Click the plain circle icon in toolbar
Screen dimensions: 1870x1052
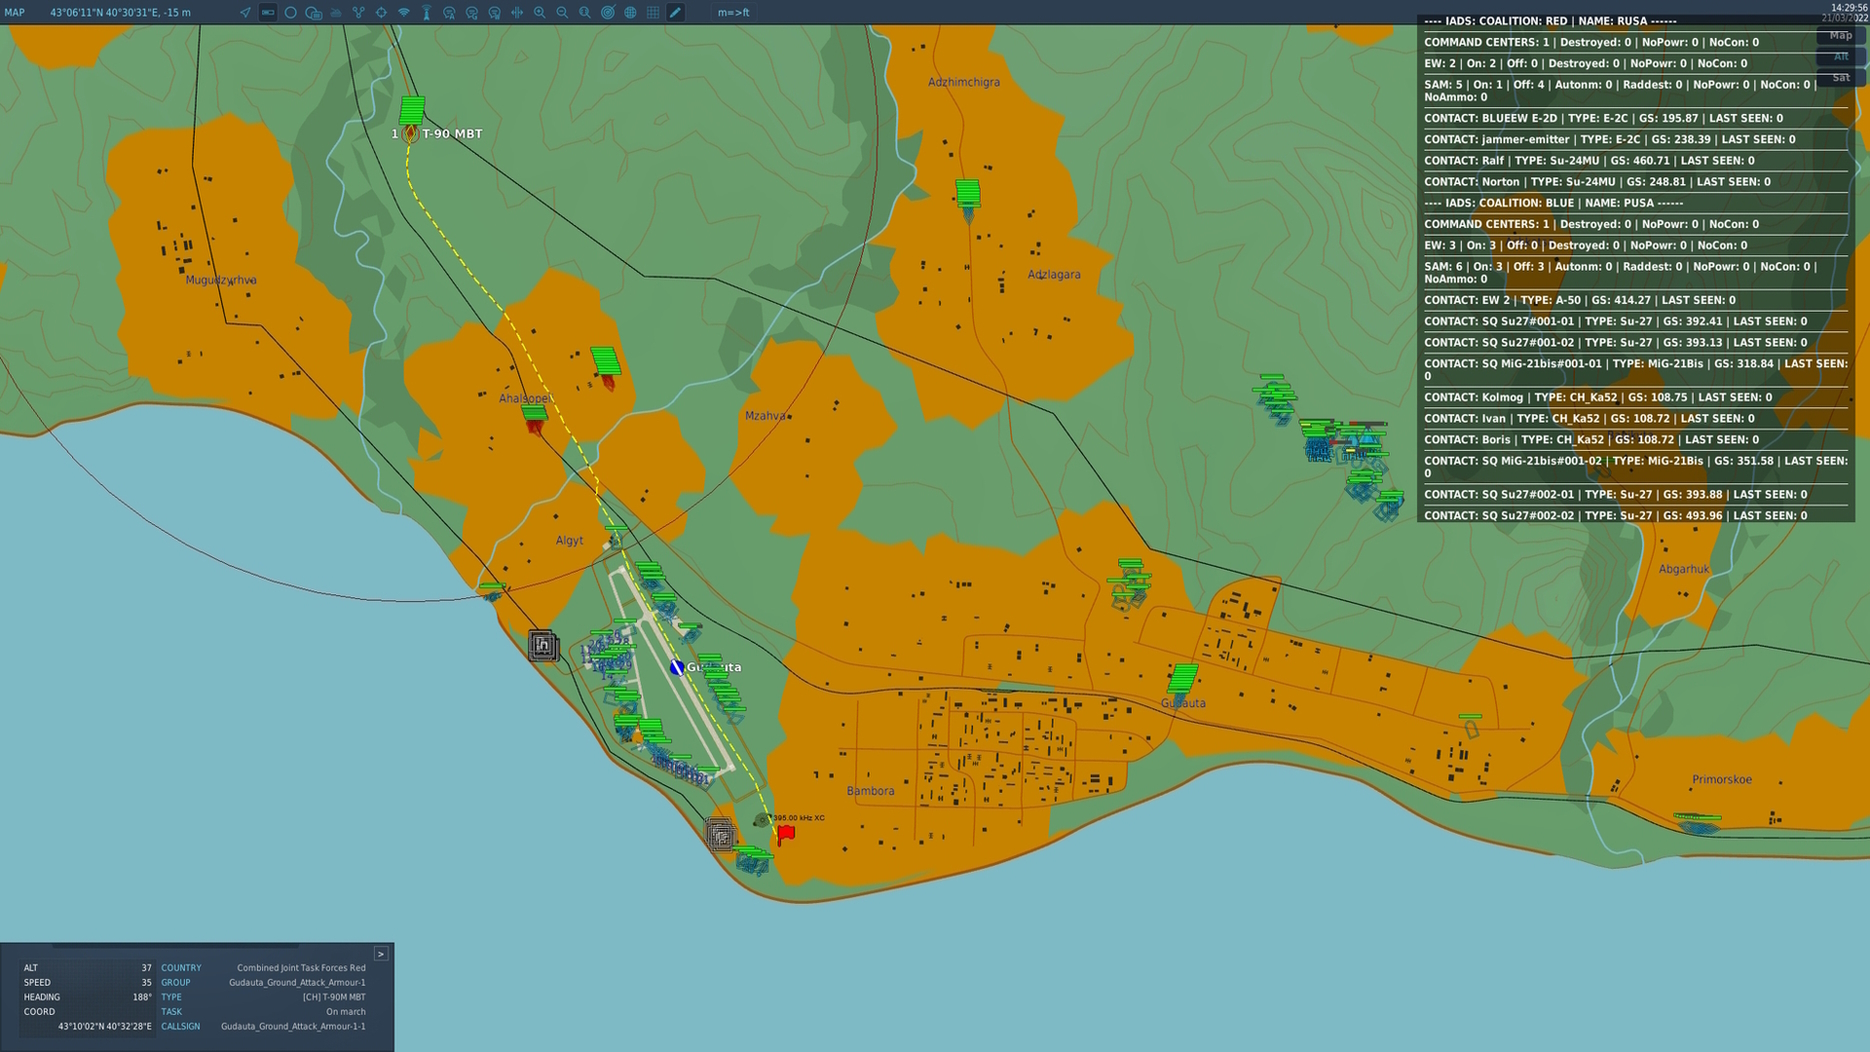(291, 12)
